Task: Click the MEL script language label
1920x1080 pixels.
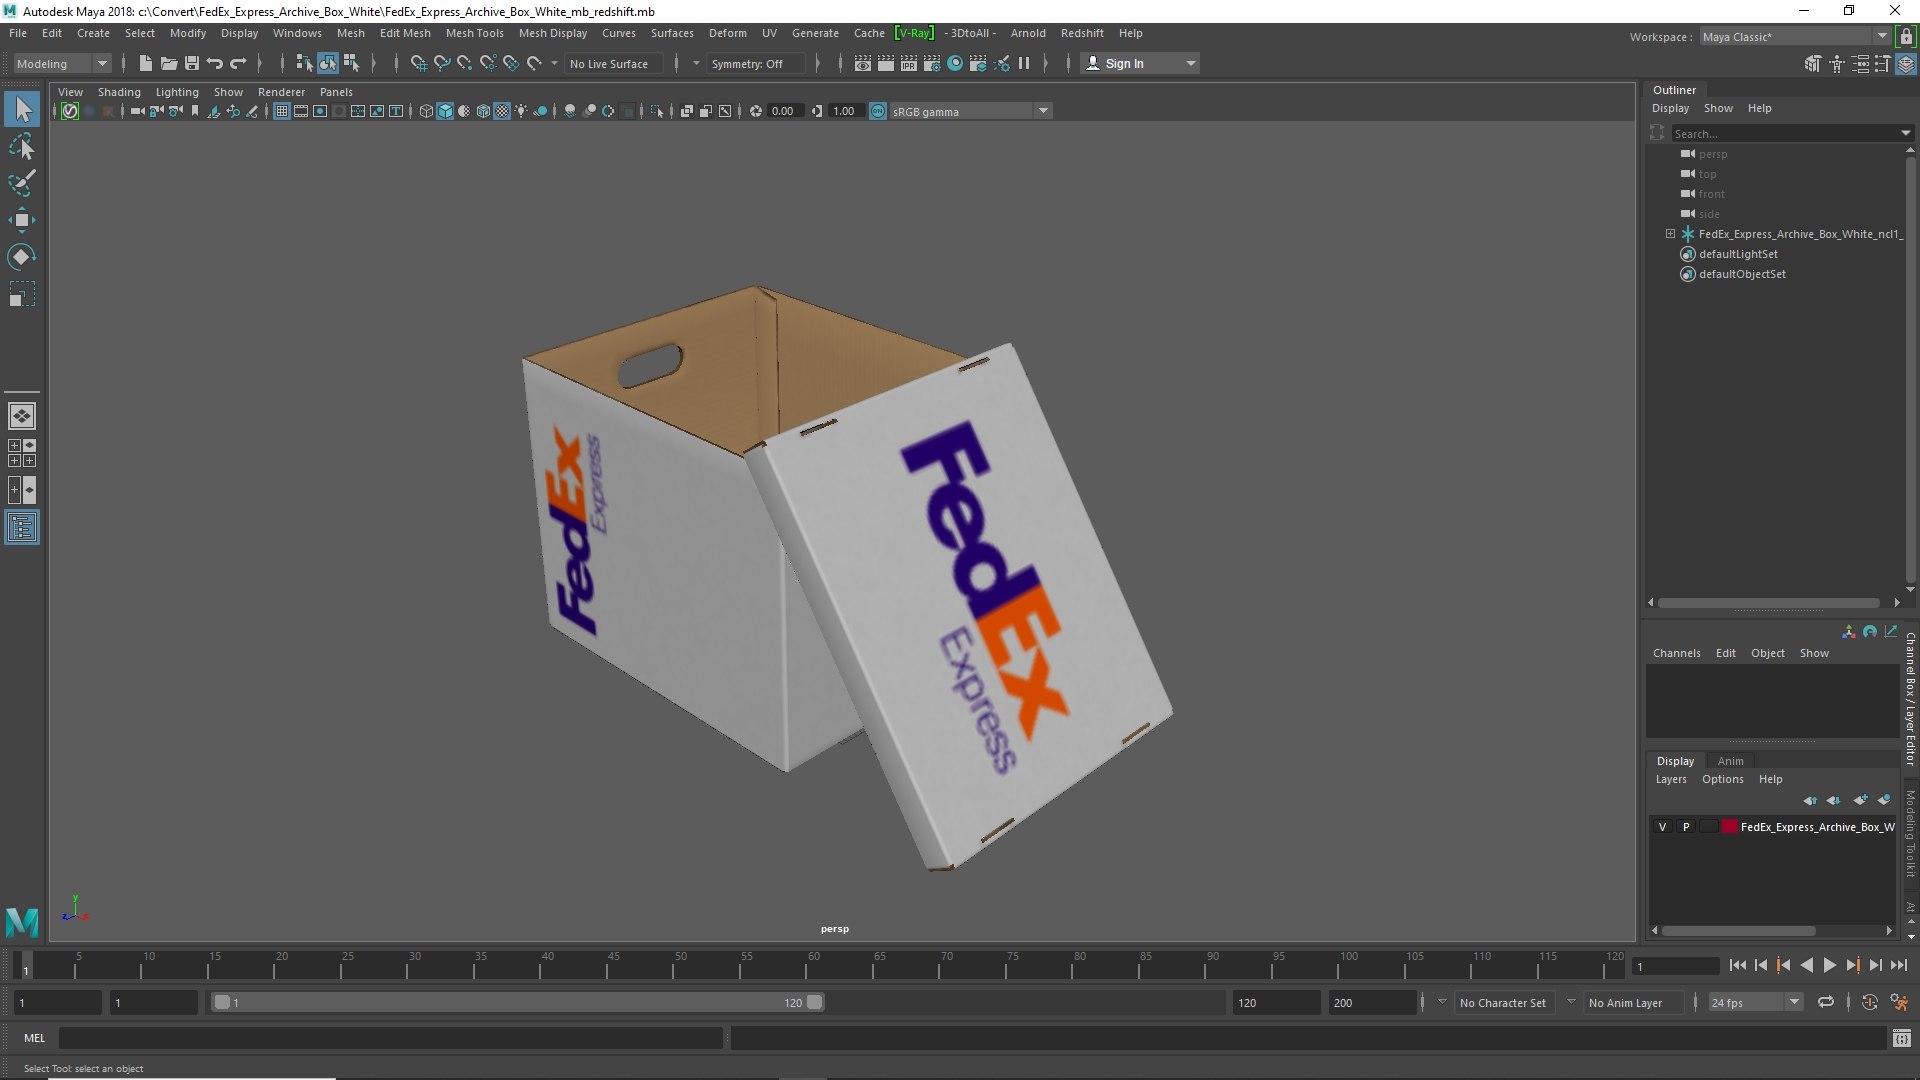Action: pyautogui.click(x=35, y=1038)
